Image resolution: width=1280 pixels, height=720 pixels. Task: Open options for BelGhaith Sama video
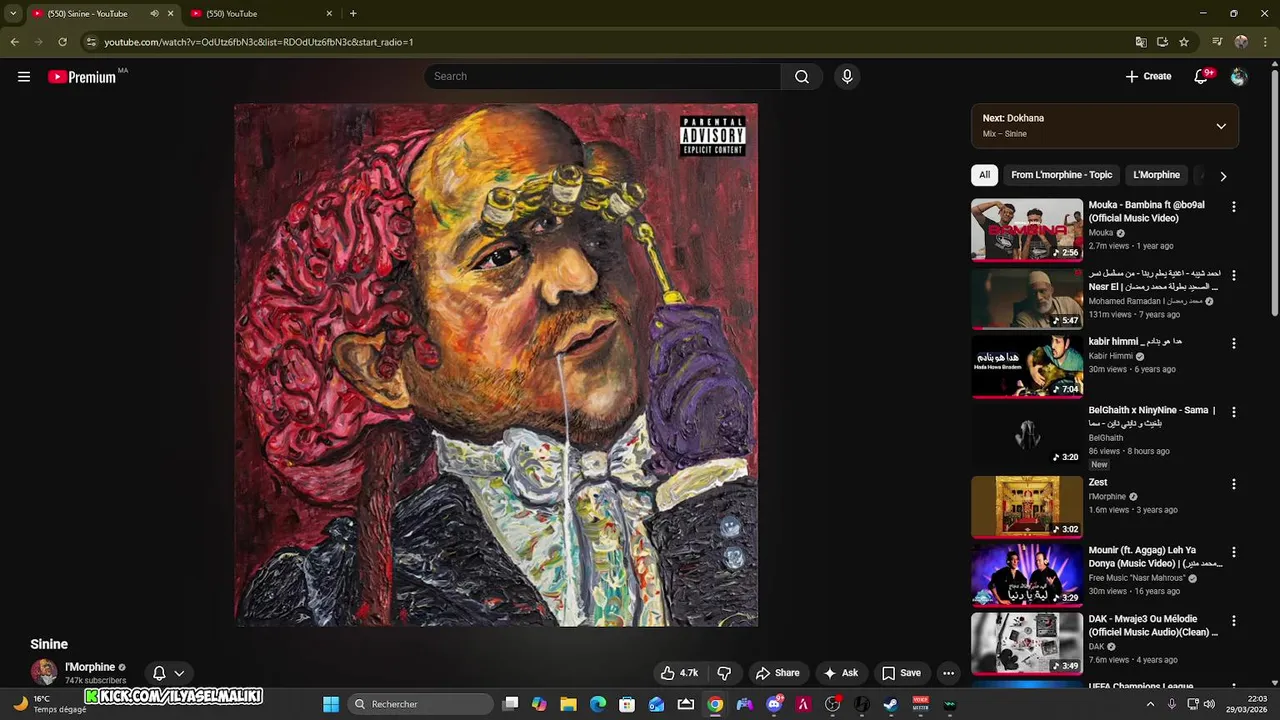tap(1233, 412)
